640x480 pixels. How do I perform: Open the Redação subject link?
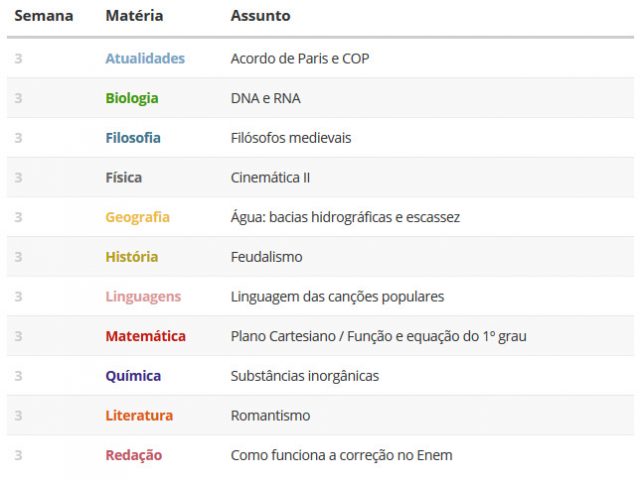tap(133, 455)
